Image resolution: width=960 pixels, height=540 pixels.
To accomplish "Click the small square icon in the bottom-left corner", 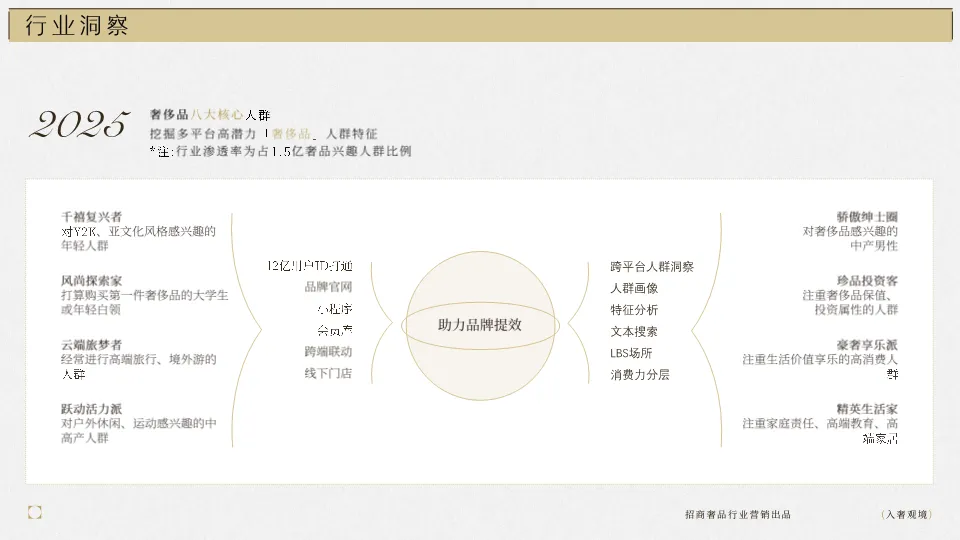I will [35, 512].
